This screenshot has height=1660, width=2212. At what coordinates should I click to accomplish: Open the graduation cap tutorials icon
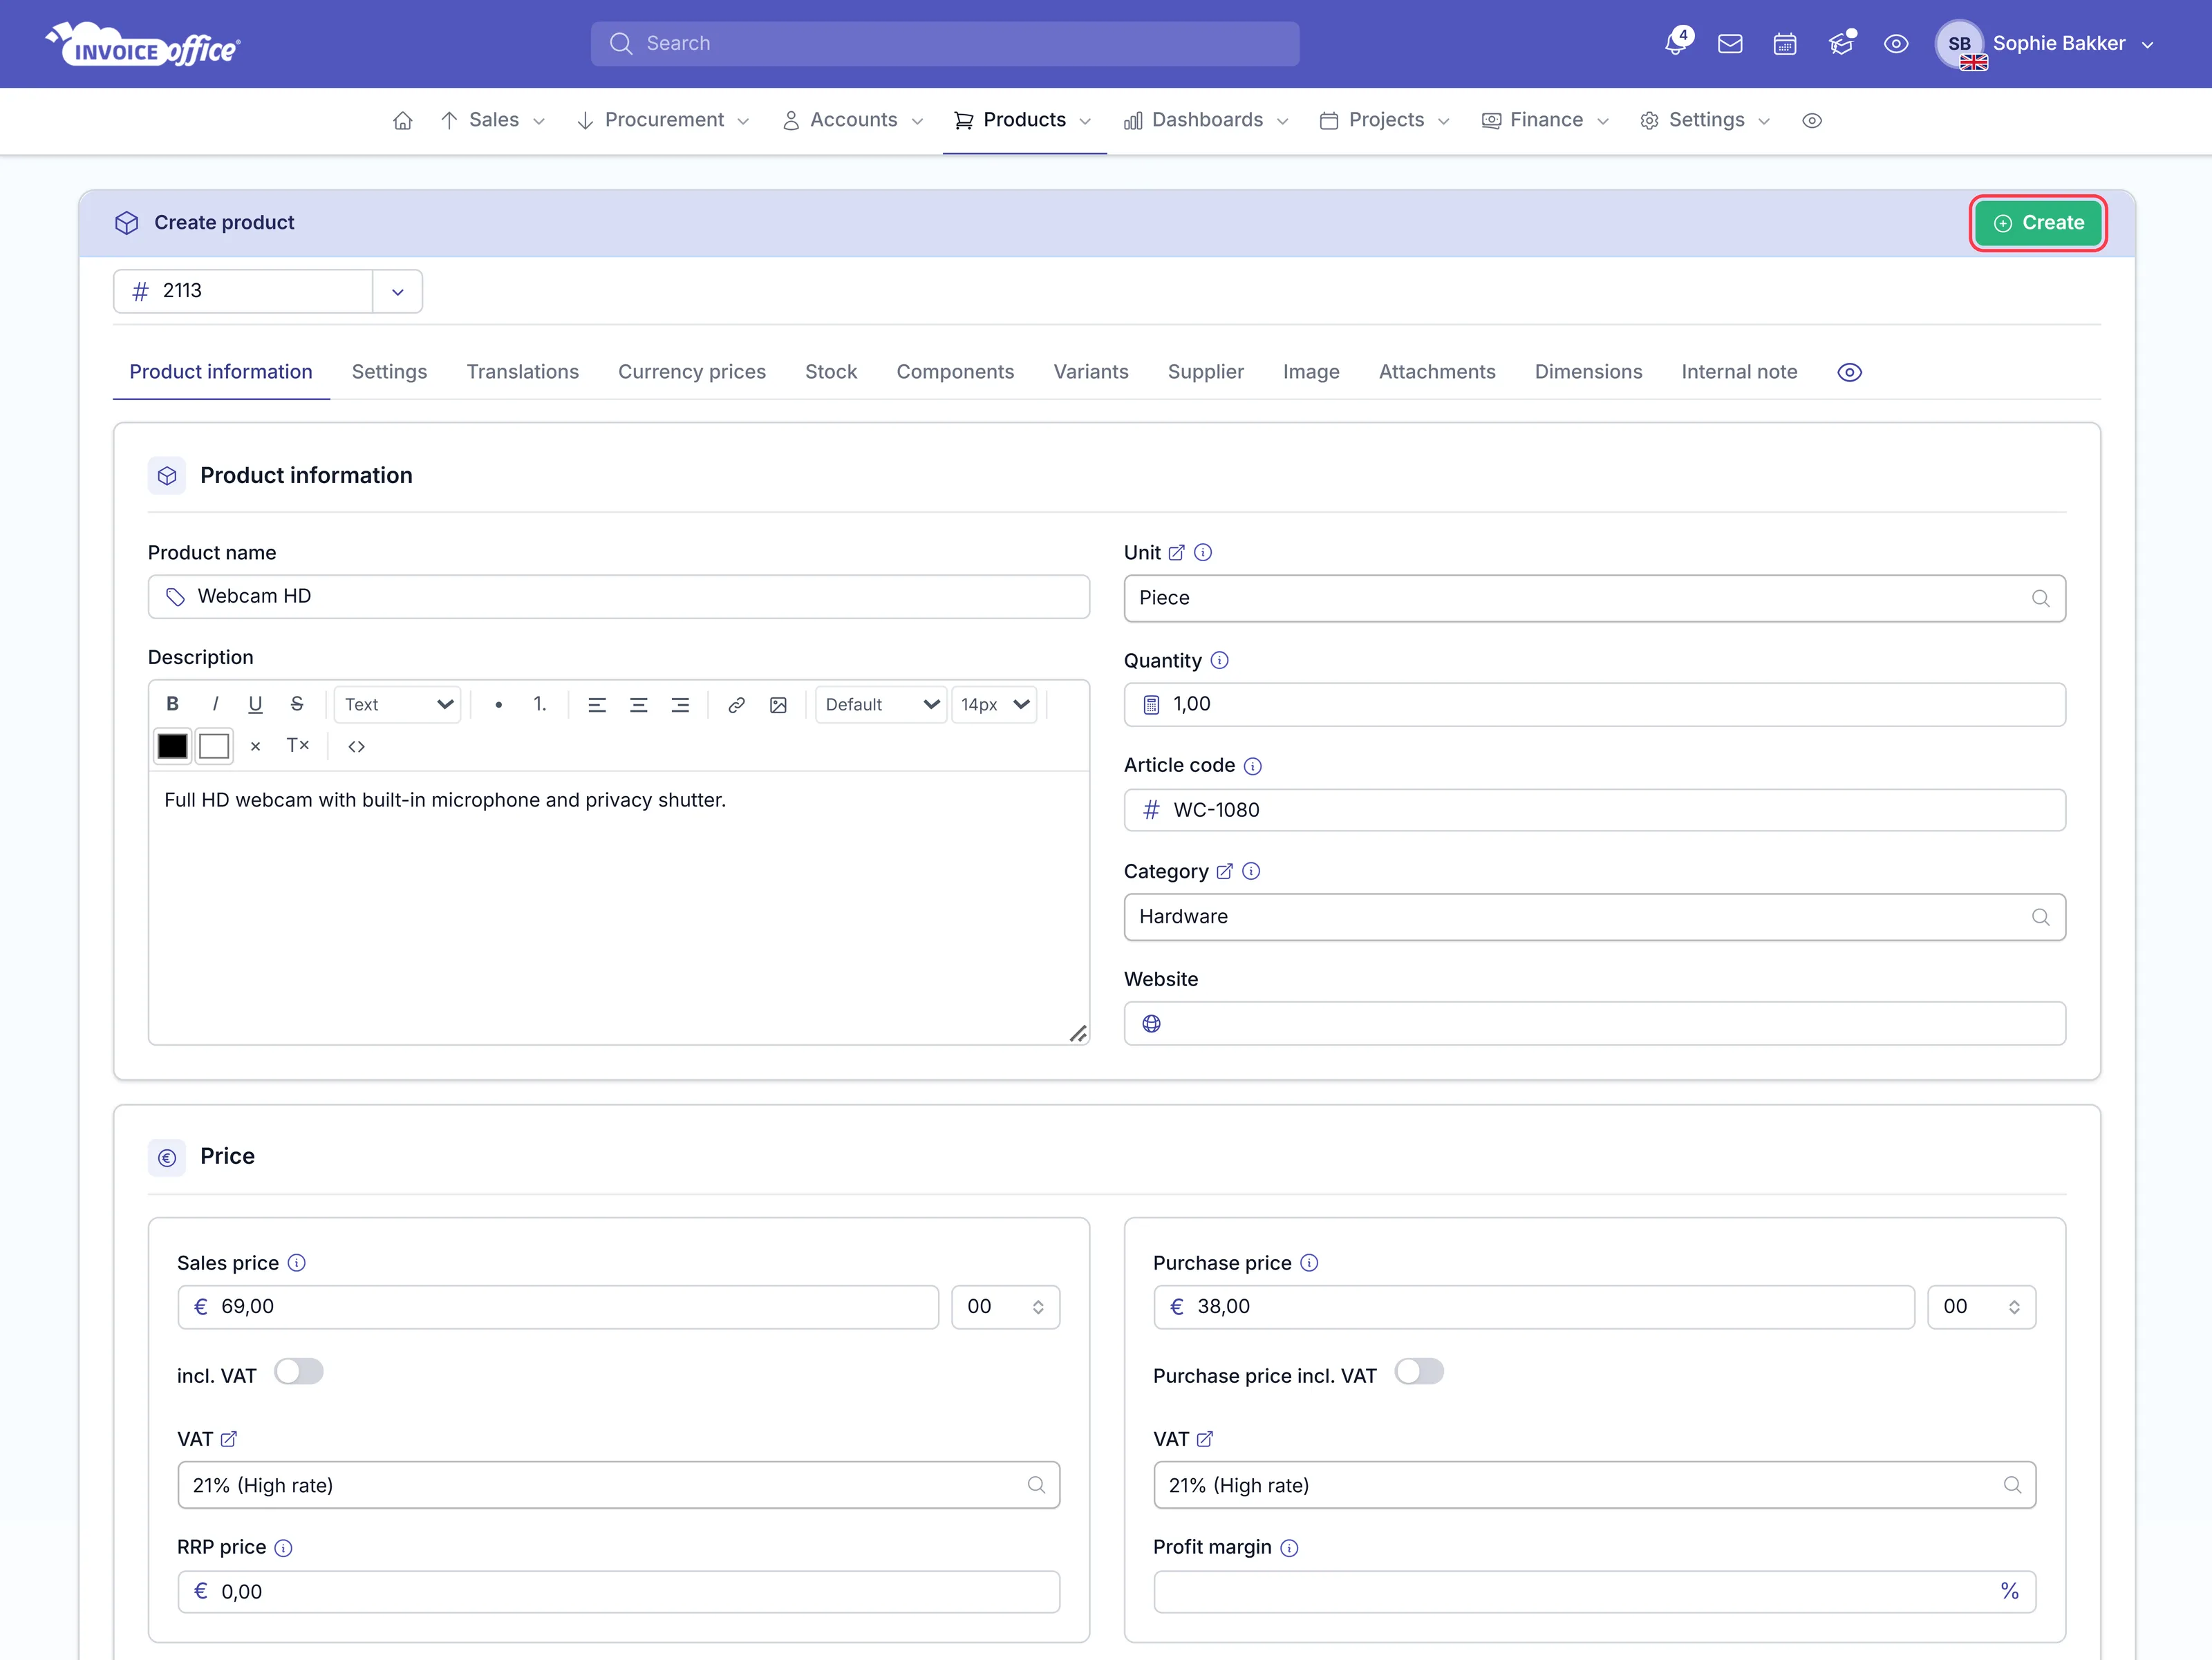pos(1841,43)
